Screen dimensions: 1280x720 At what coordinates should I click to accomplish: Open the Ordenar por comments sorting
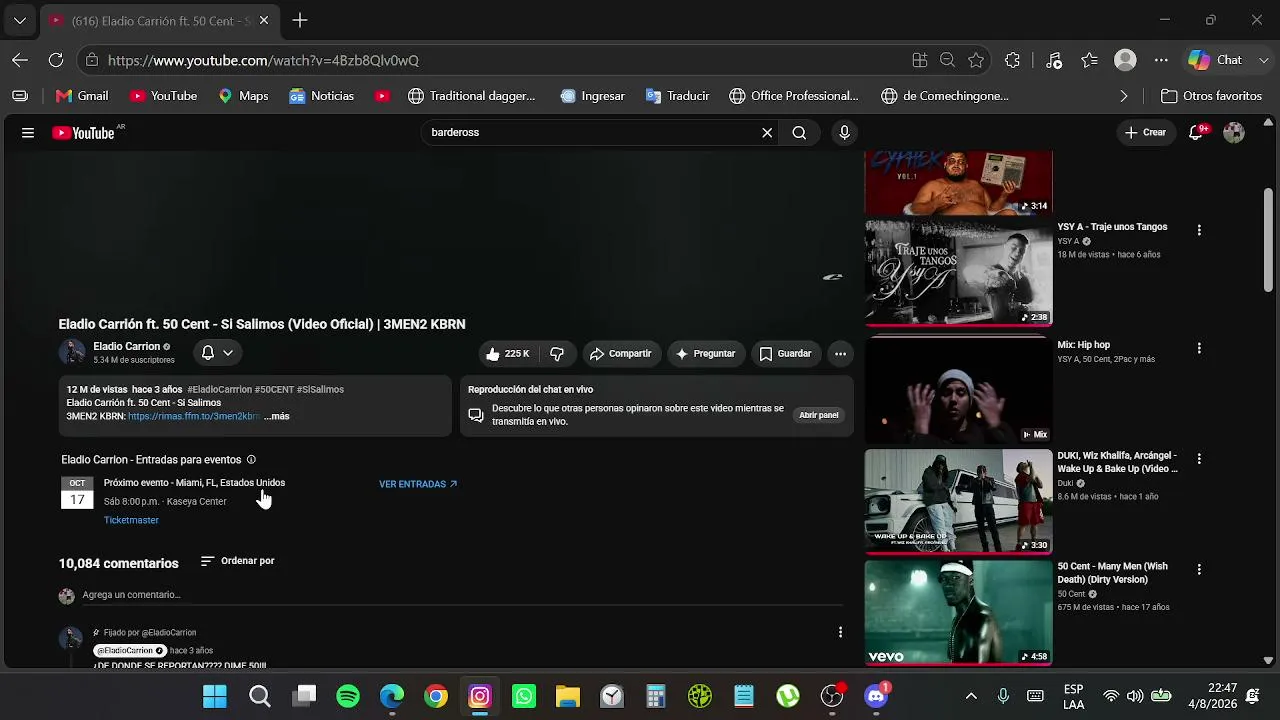(238, 561)
